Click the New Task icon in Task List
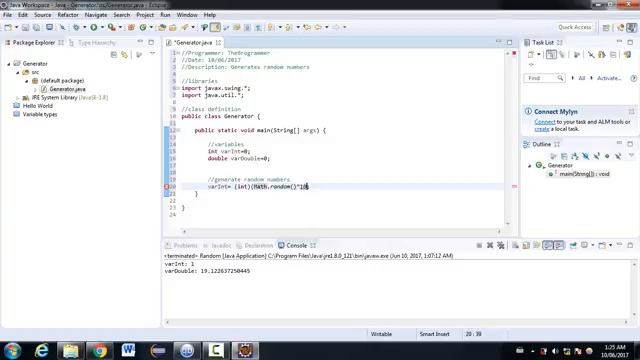Image resolution: width=640 pixels, height=360 pixels. point(531,55)
